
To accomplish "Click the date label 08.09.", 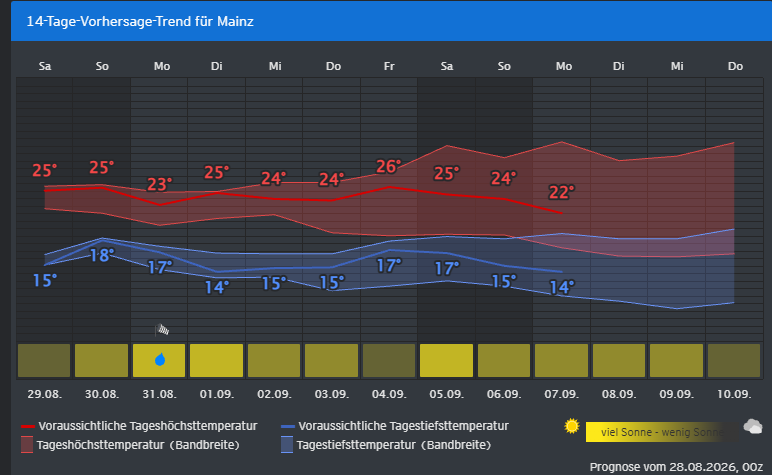I will [x=619, y=394].
